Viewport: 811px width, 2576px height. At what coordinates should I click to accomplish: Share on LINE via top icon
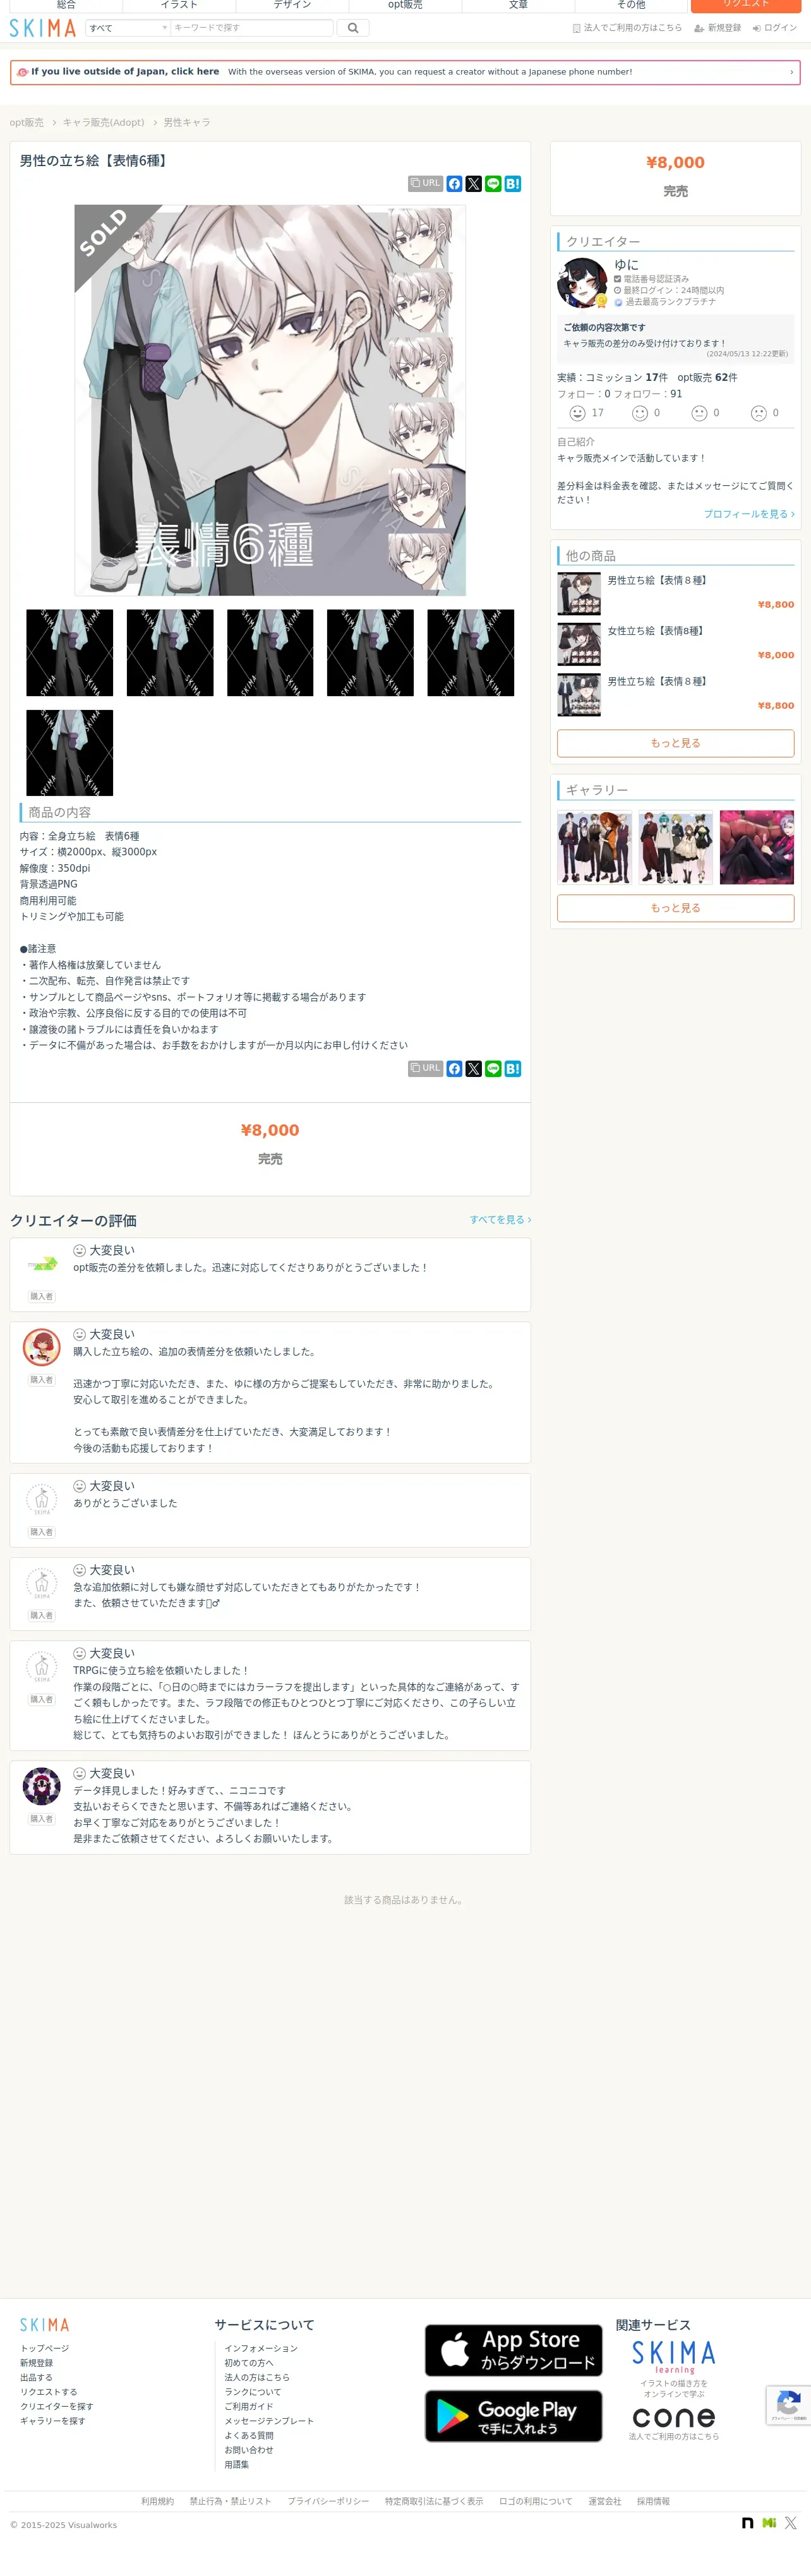point(493,184)
